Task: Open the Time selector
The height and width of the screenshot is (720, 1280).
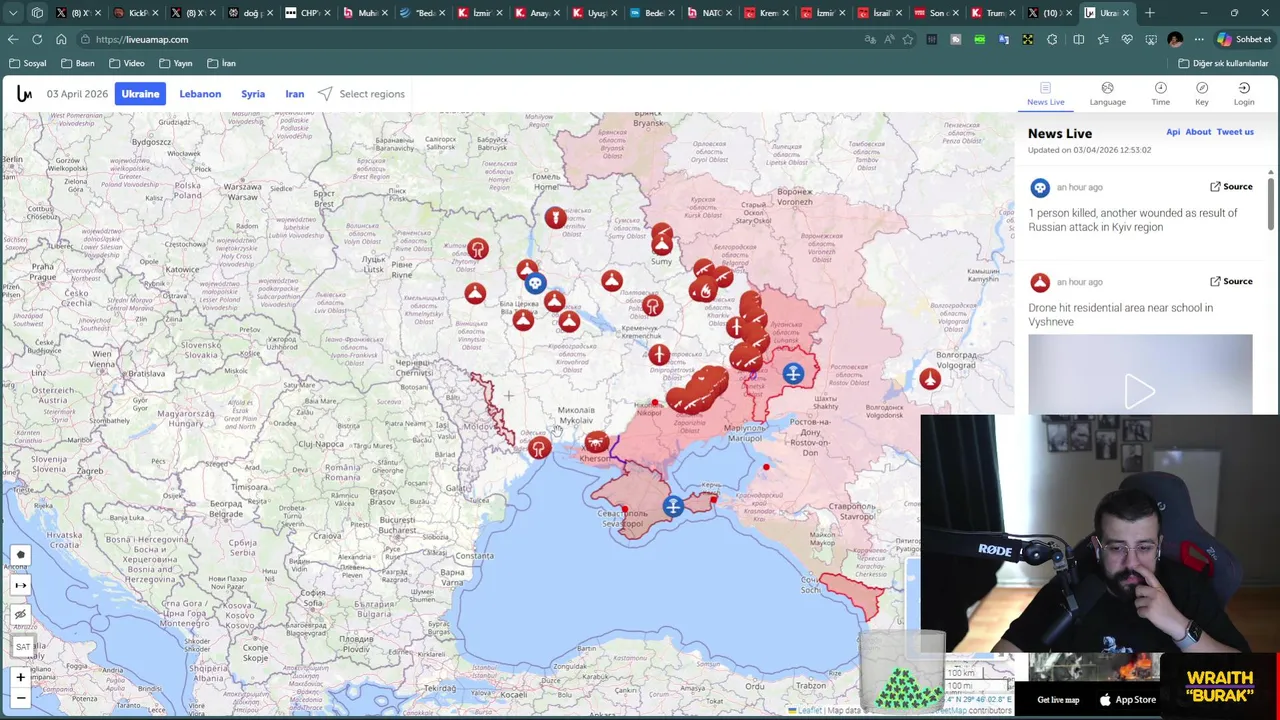Action: 1160,94
